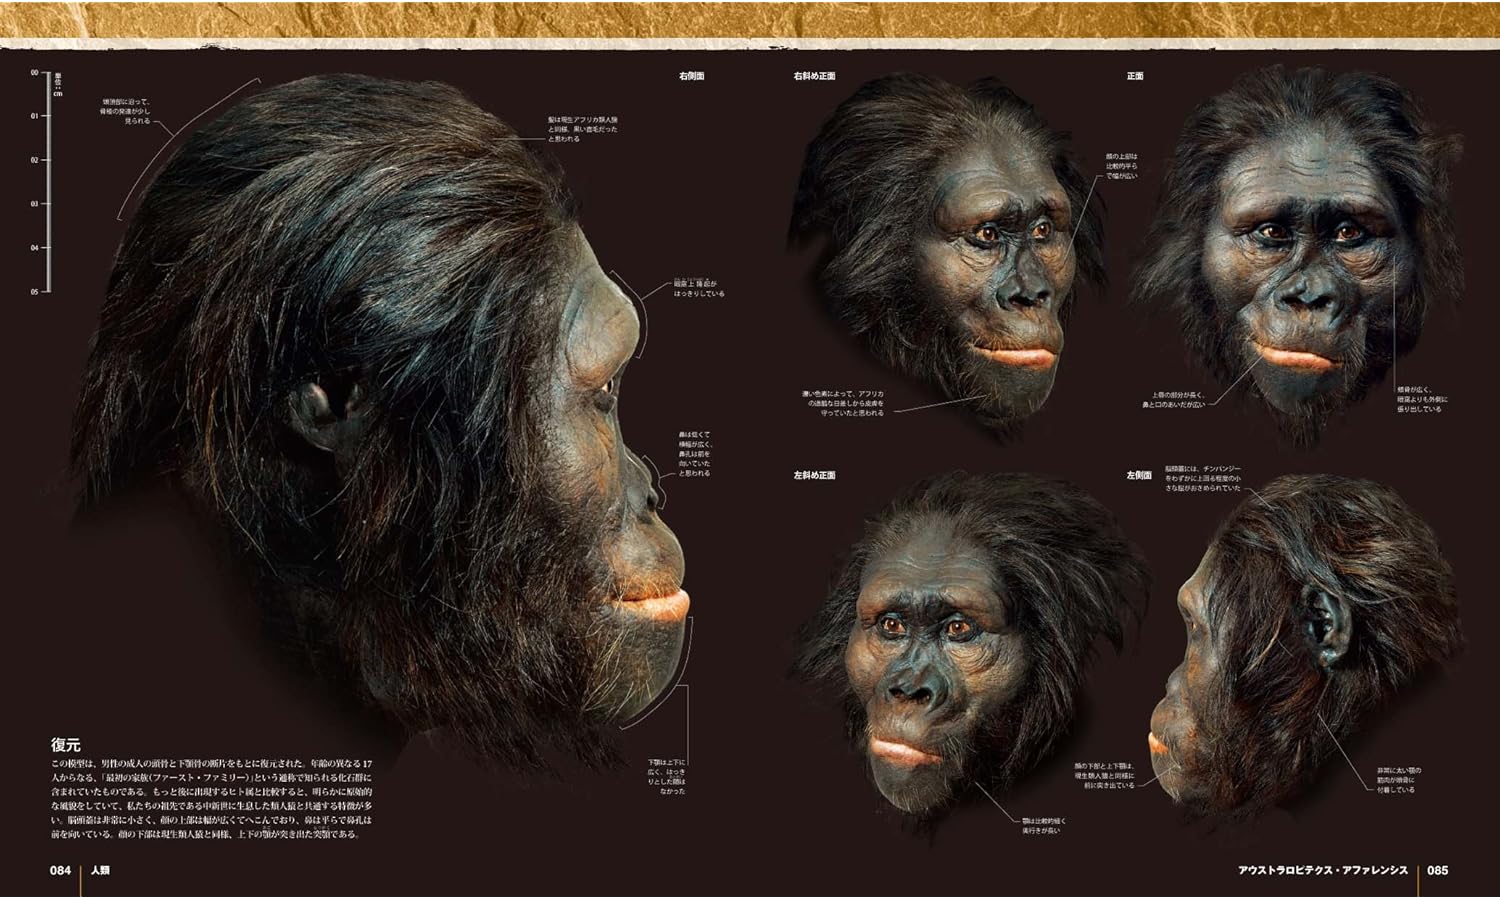This screenshot has width=1500, height=900.
Task: Click the 正面 view label
Action: click(1135, 76)
